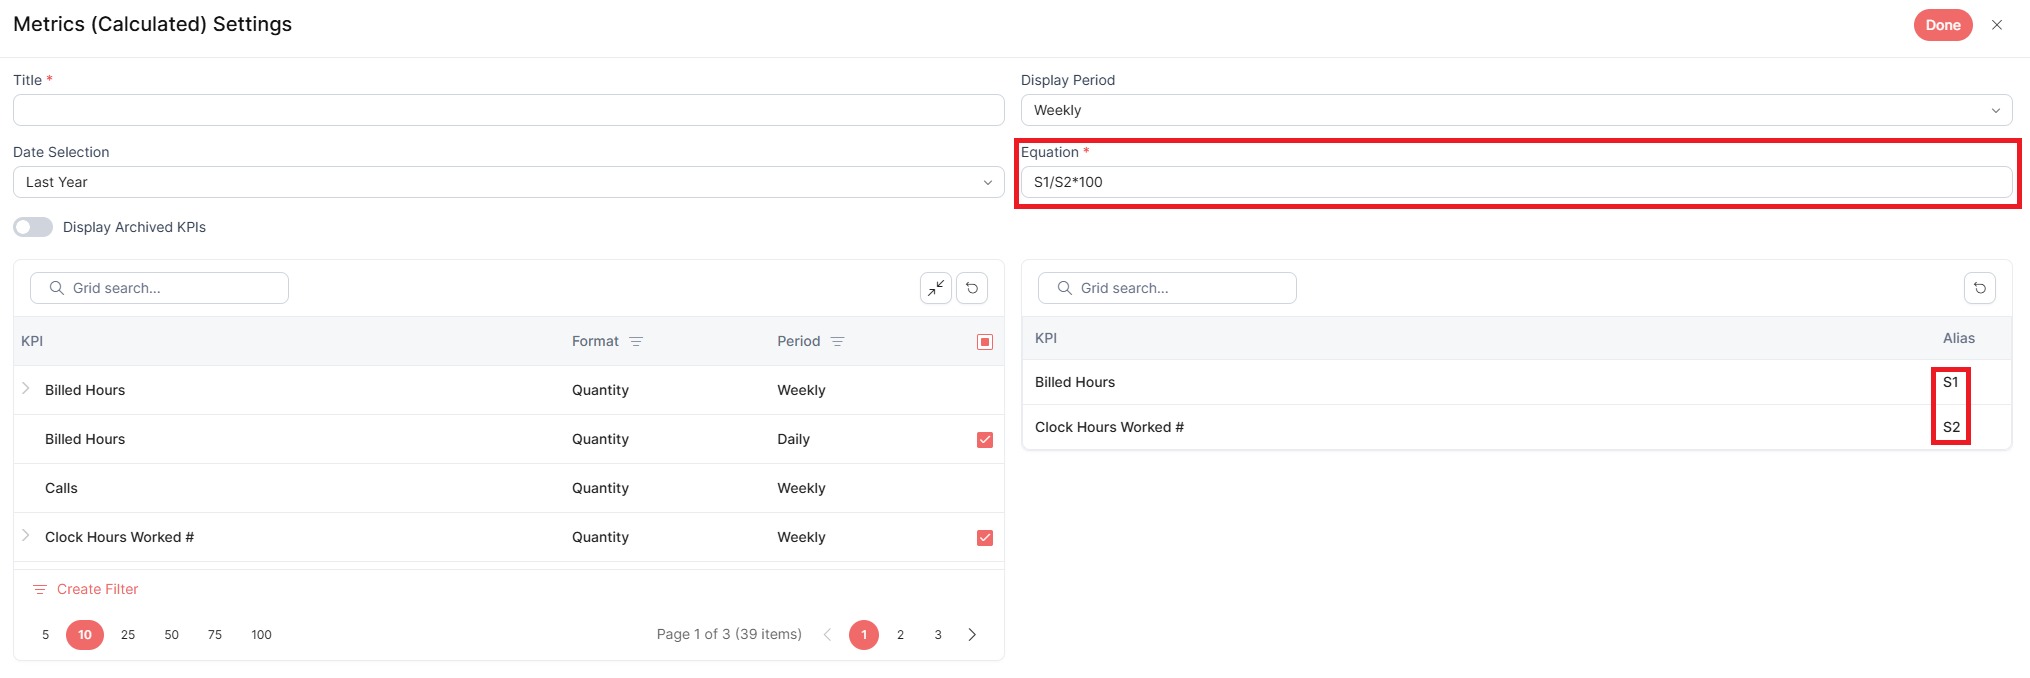The height and width of the screenshot is (678, 2030).
Task: Click the Create Filter link
Action: tap(86, 589)
